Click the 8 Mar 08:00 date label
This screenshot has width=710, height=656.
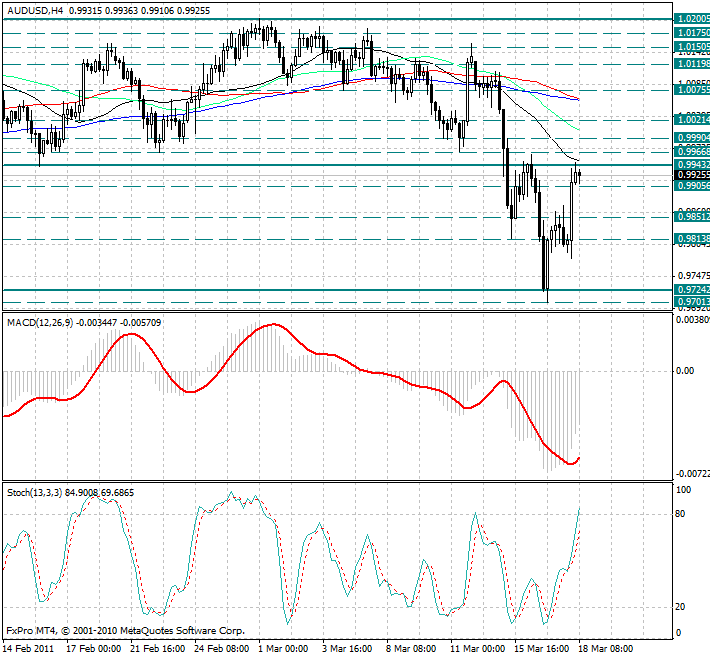point(410,648)
